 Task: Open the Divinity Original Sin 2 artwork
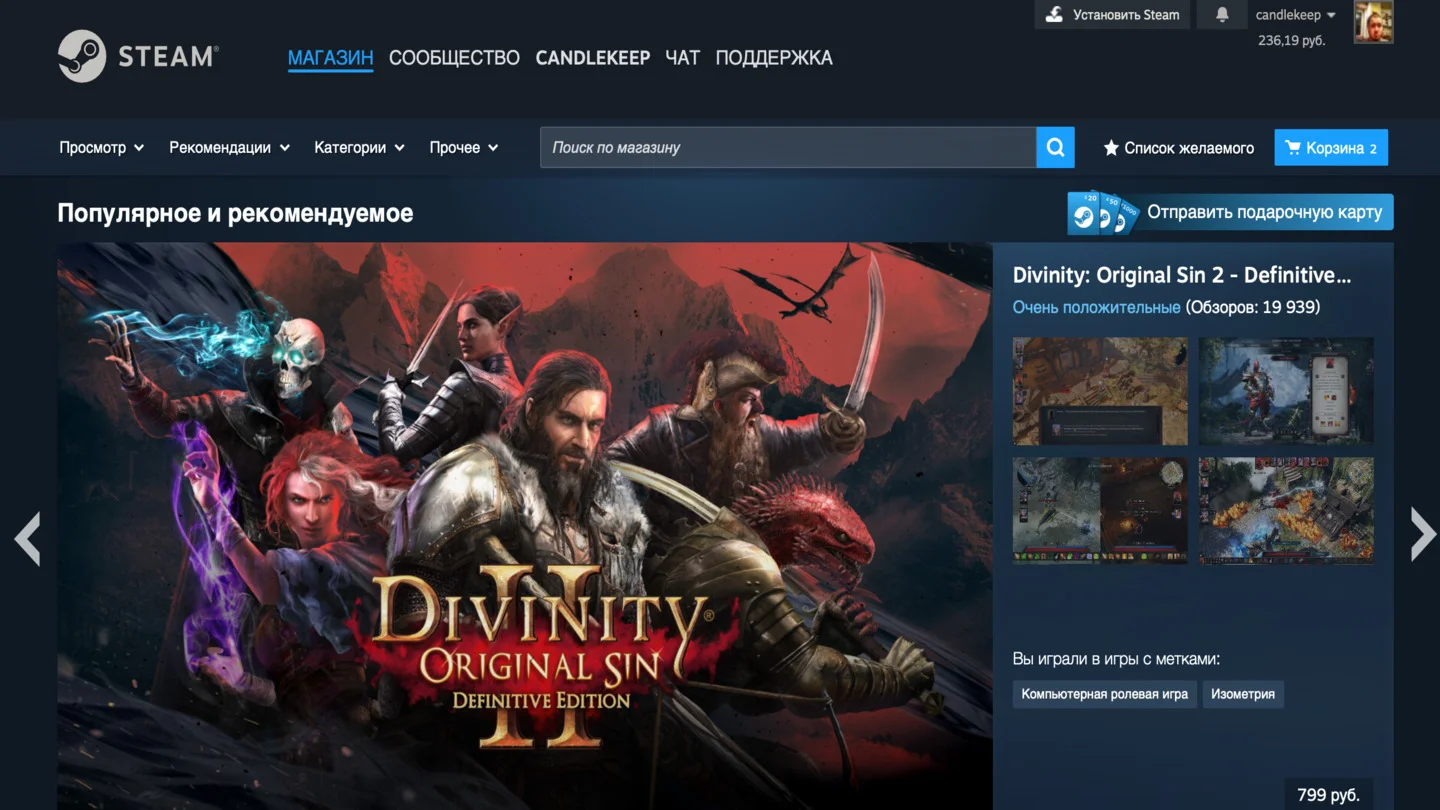click(x=525, y=526)
